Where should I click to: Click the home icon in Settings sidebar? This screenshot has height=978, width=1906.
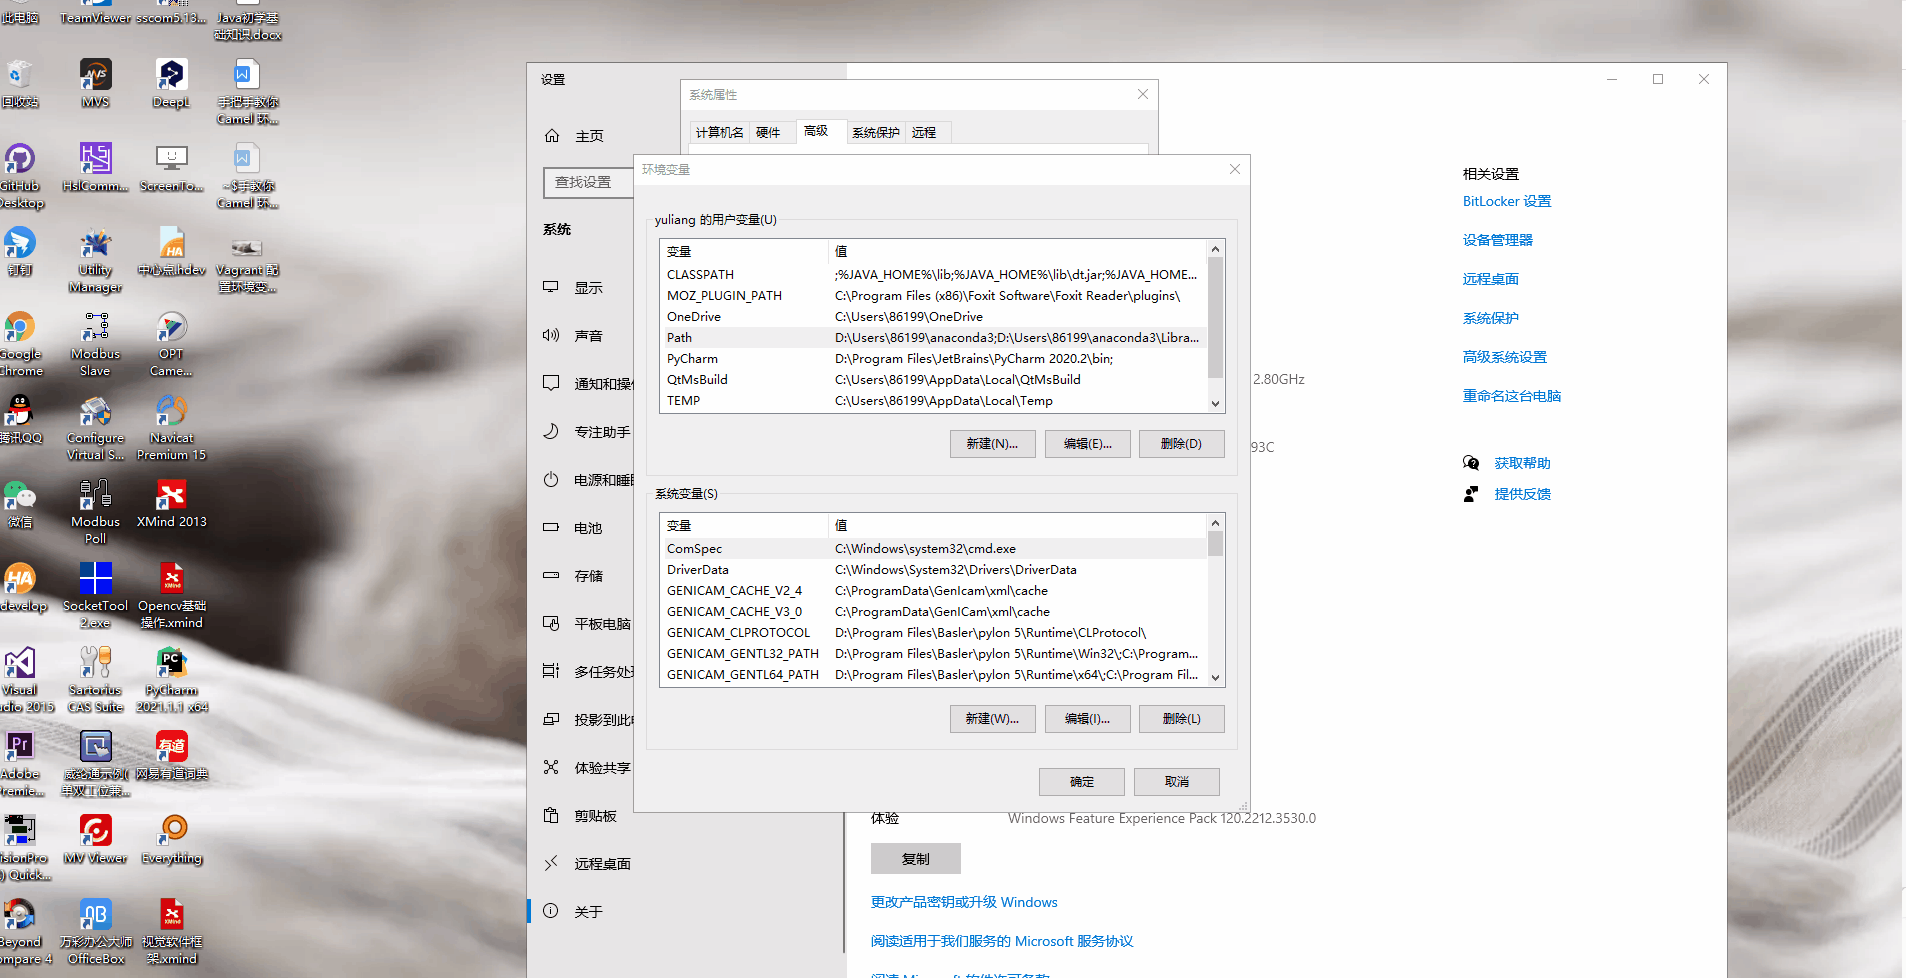pos(552,136)
